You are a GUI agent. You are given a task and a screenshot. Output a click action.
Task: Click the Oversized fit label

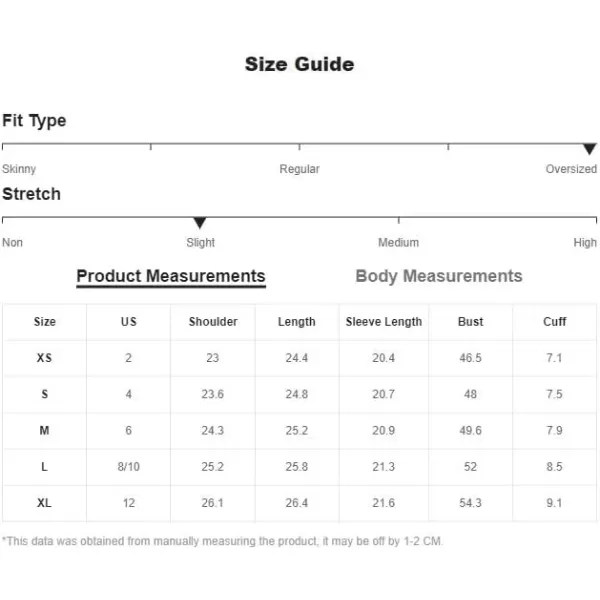(x=571, y=169)
